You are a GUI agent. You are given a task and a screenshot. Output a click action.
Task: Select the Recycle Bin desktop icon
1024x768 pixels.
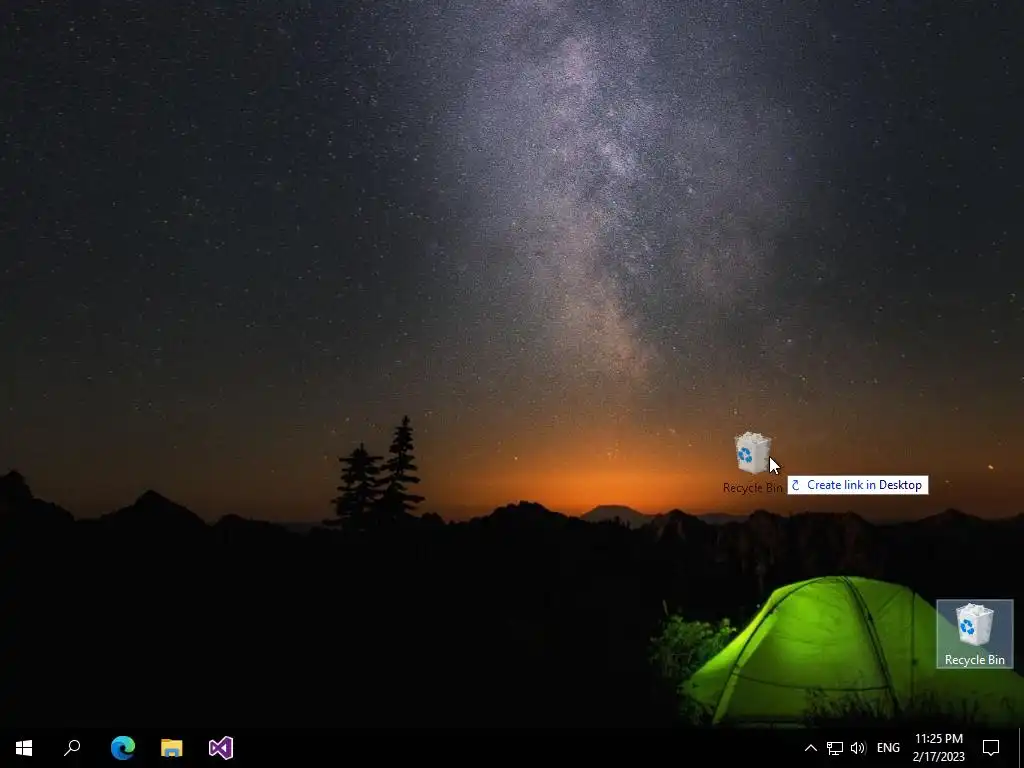pyautogui.click(x=974, y=633)
